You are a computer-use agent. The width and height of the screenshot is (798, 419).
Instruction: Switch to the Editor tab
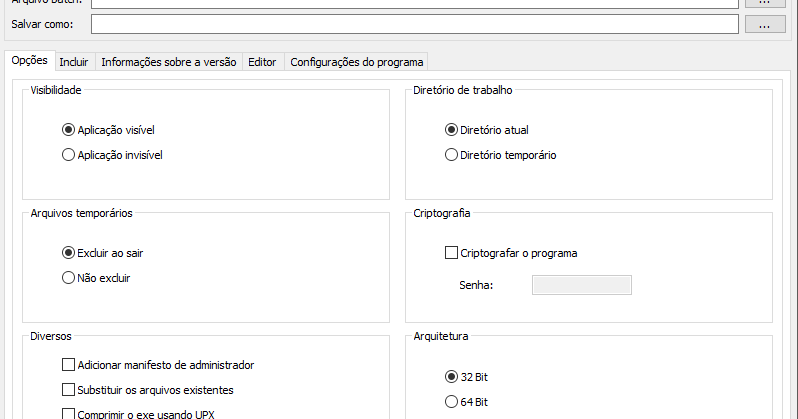coord(262,62)
